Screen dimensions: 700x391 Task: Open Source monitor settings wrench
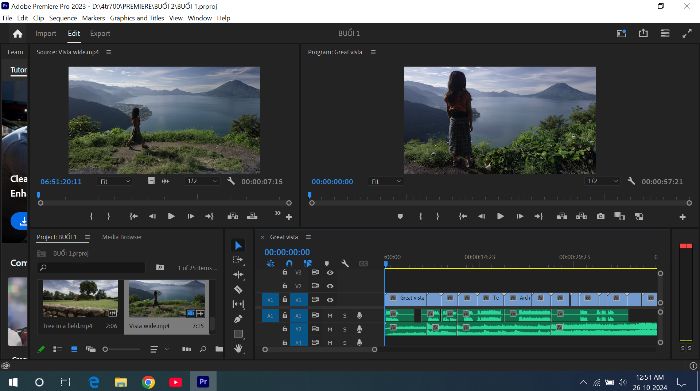231,181
